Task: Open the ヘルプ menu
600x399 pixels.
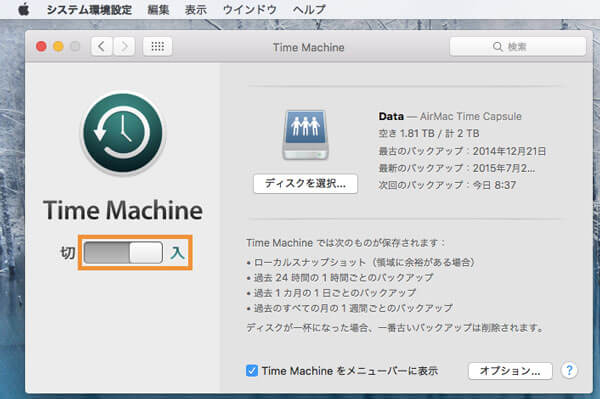Action: [309, 10]
